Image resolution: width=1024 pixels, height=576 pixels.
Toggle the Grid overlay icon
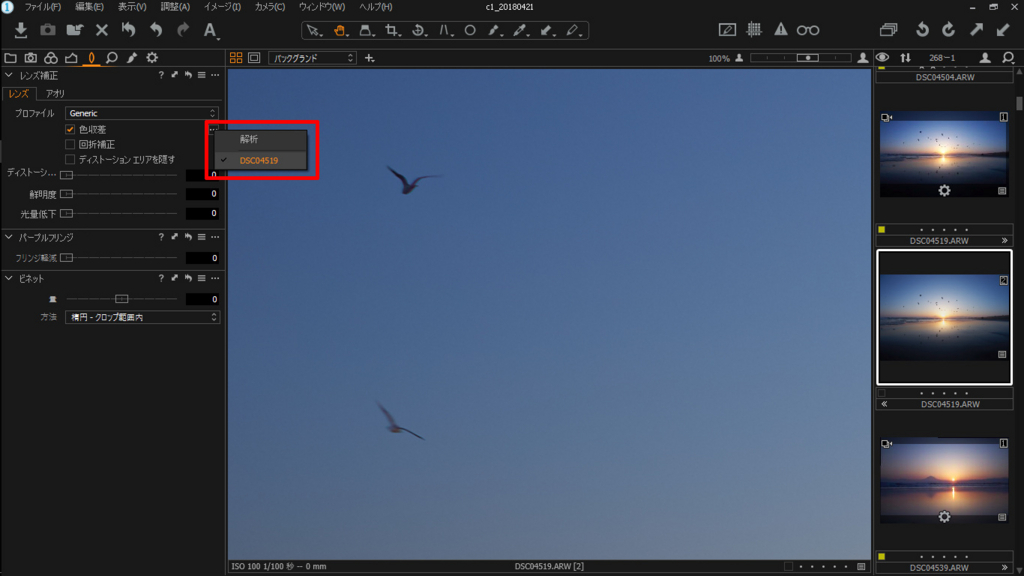coord(754,30)
